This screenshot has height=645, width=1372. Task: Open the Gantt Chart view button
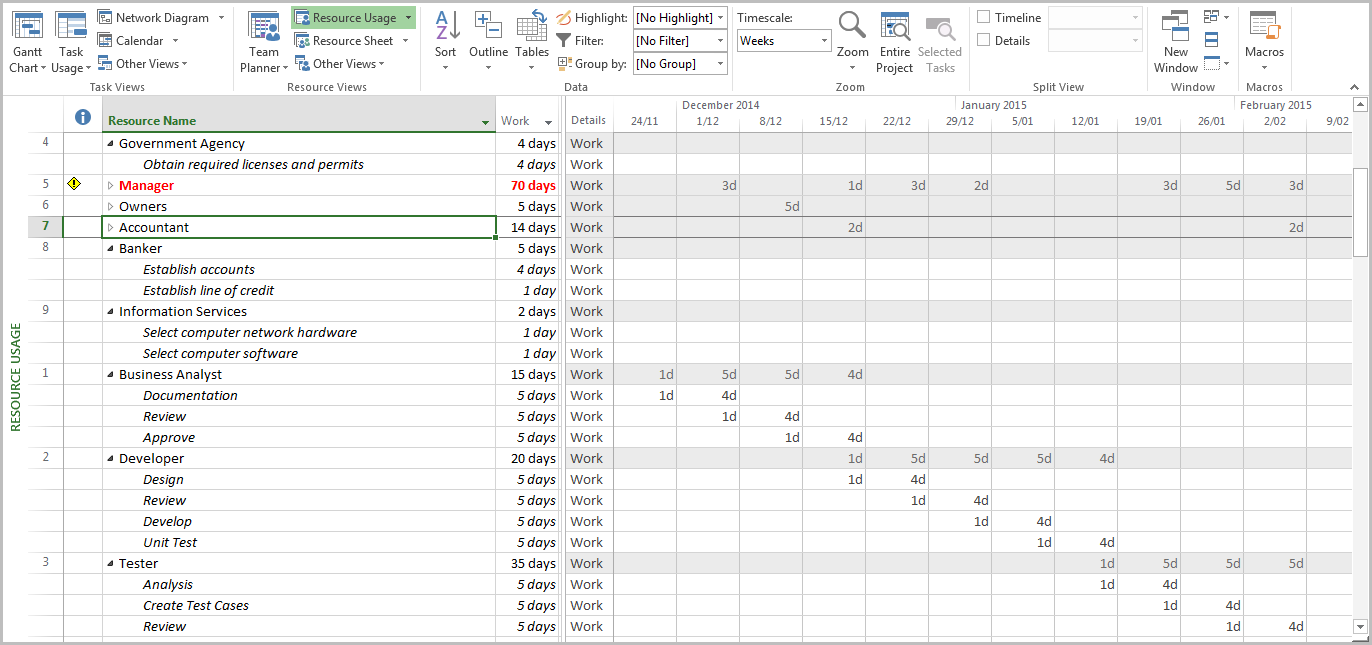coord(26,42)
